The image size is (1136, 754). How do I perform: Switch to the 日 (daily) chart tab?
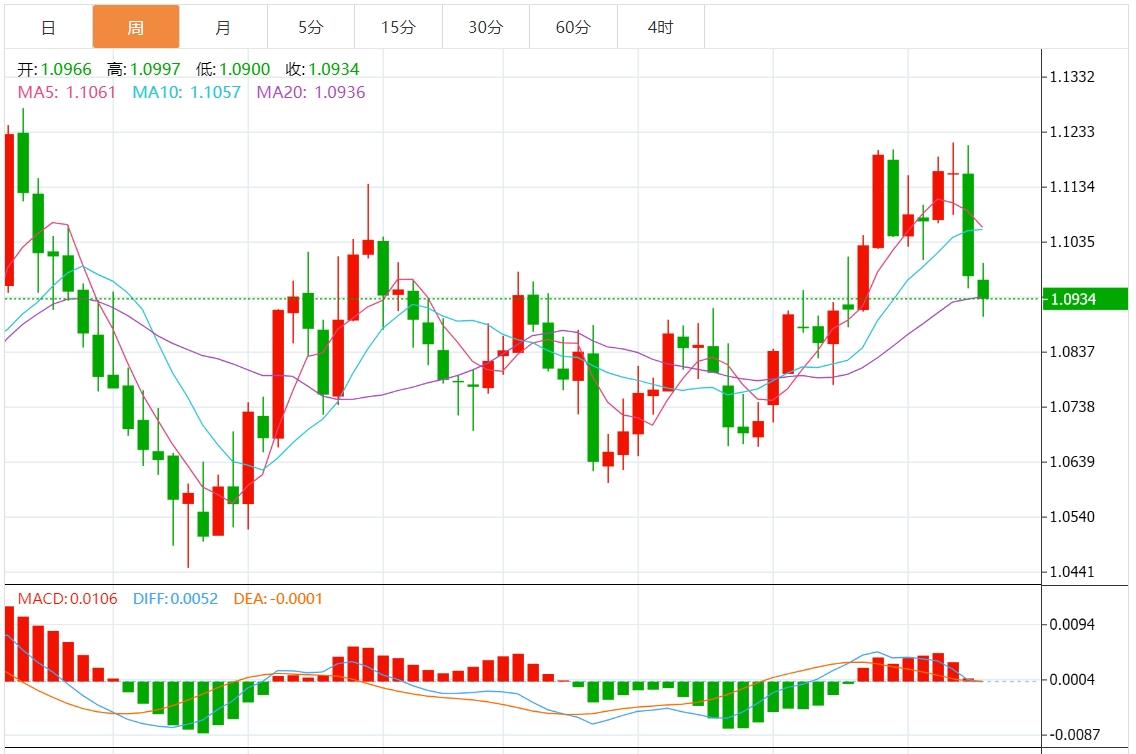tap(48, 27)
